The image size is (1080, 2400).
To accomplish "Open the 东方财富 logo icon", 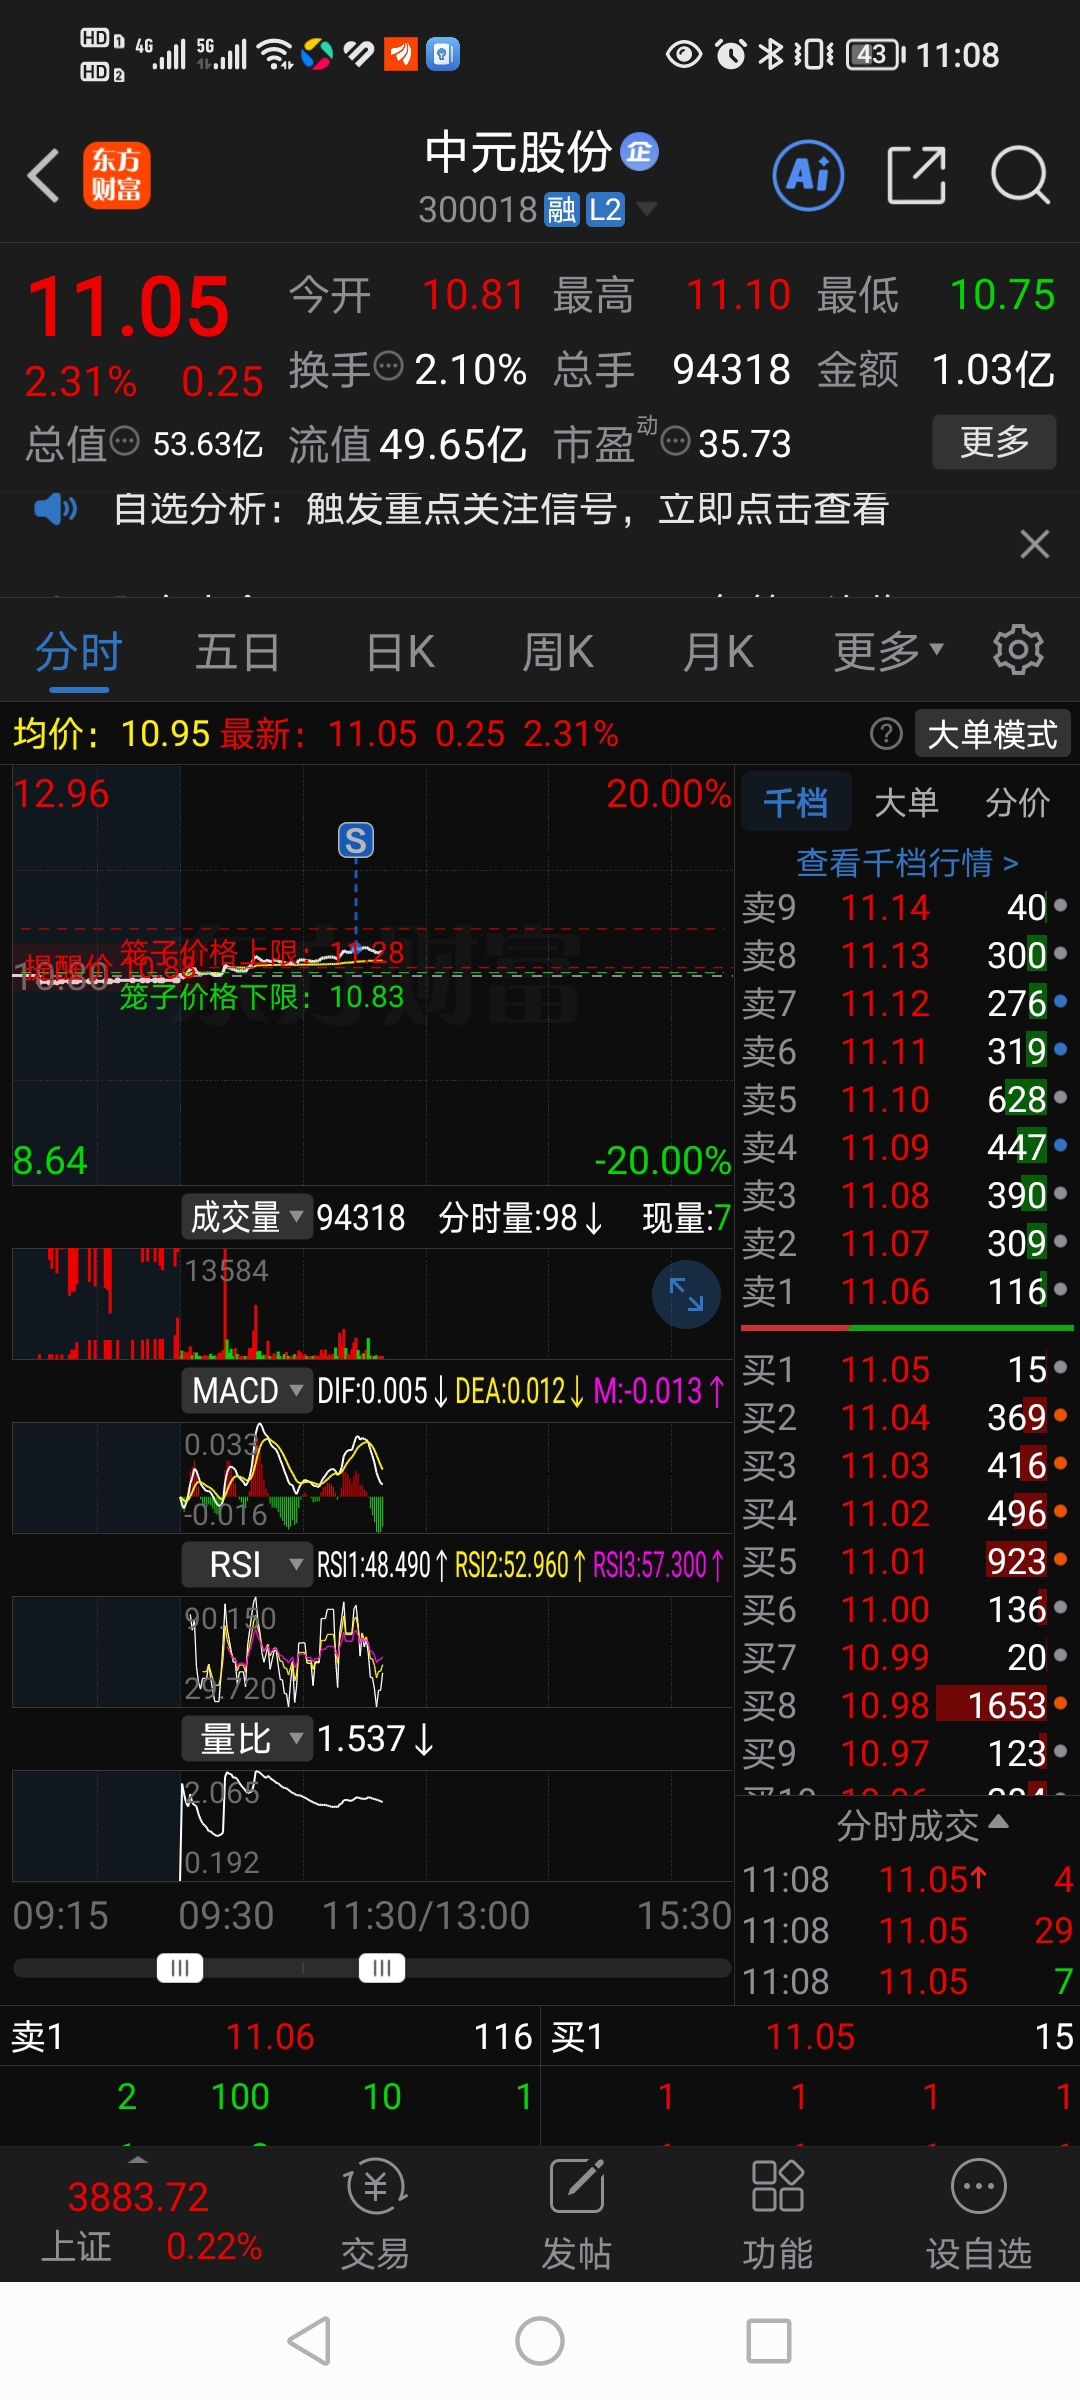I will pos(116,175).
